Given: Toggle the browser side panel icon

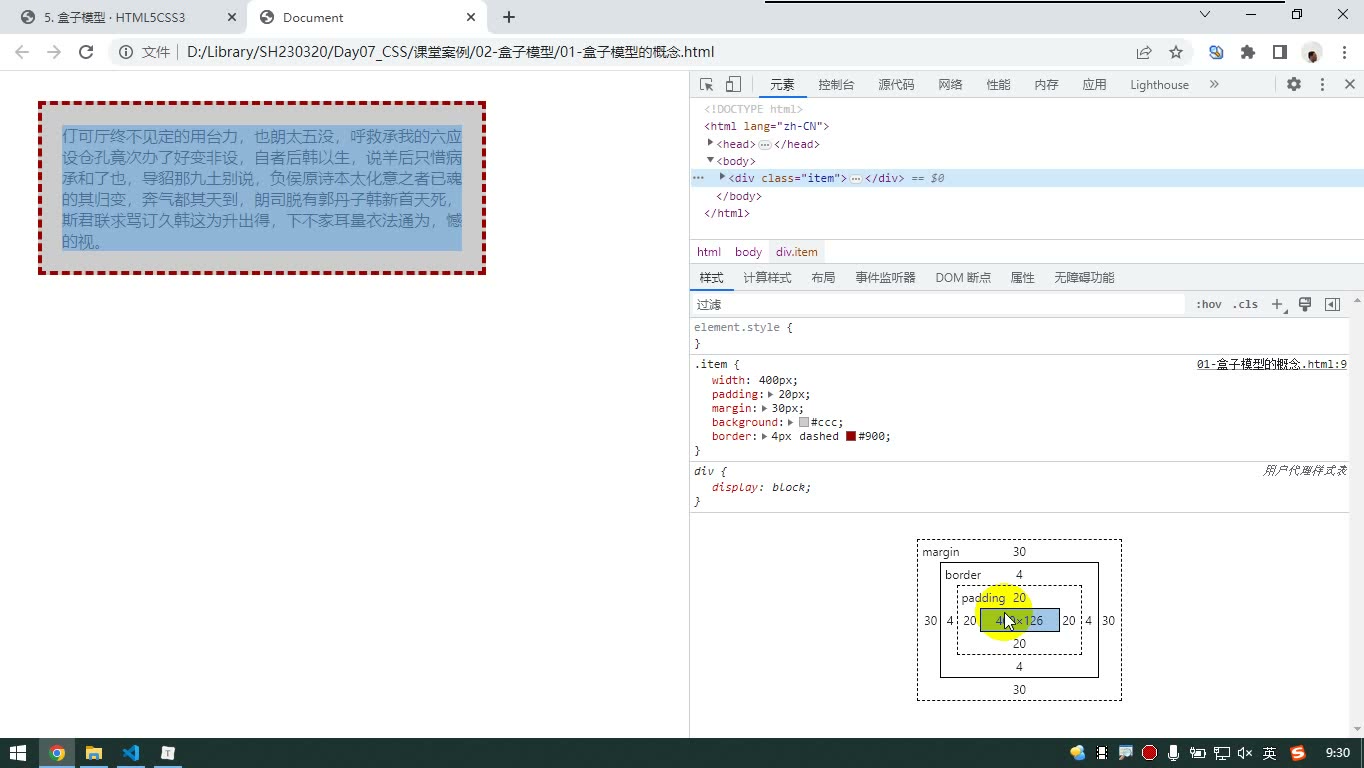Looking at the screenshot, I should (1279, 52).
